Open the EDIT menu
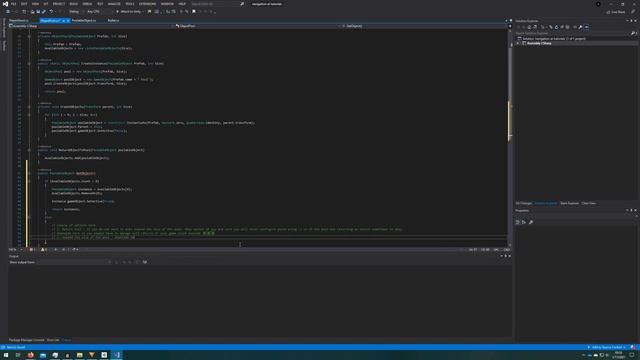 (x=24, y=4)
